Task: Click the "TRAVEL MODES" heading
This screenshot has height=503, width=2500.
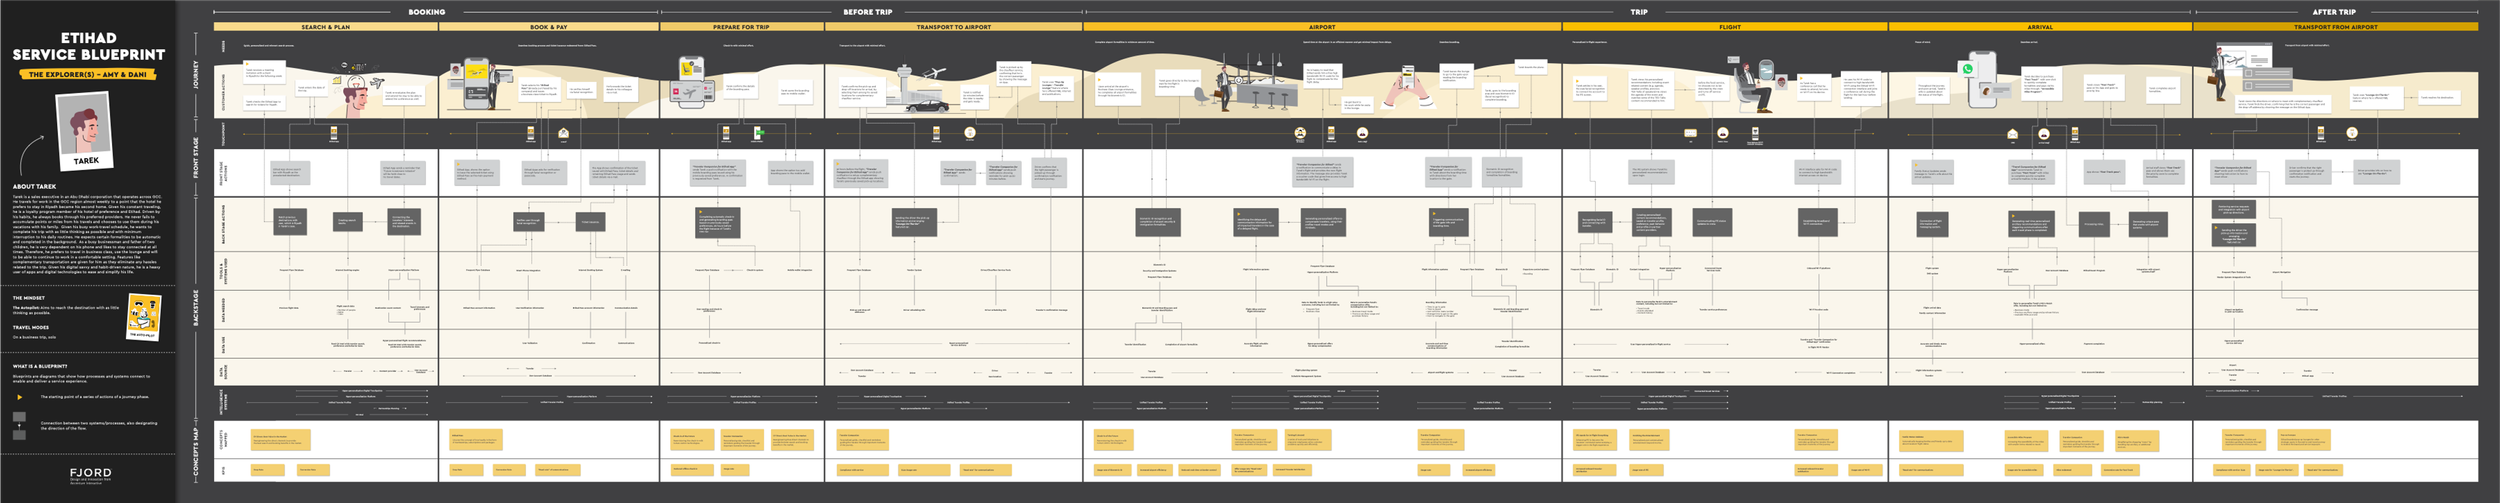Action: point(31,327)
